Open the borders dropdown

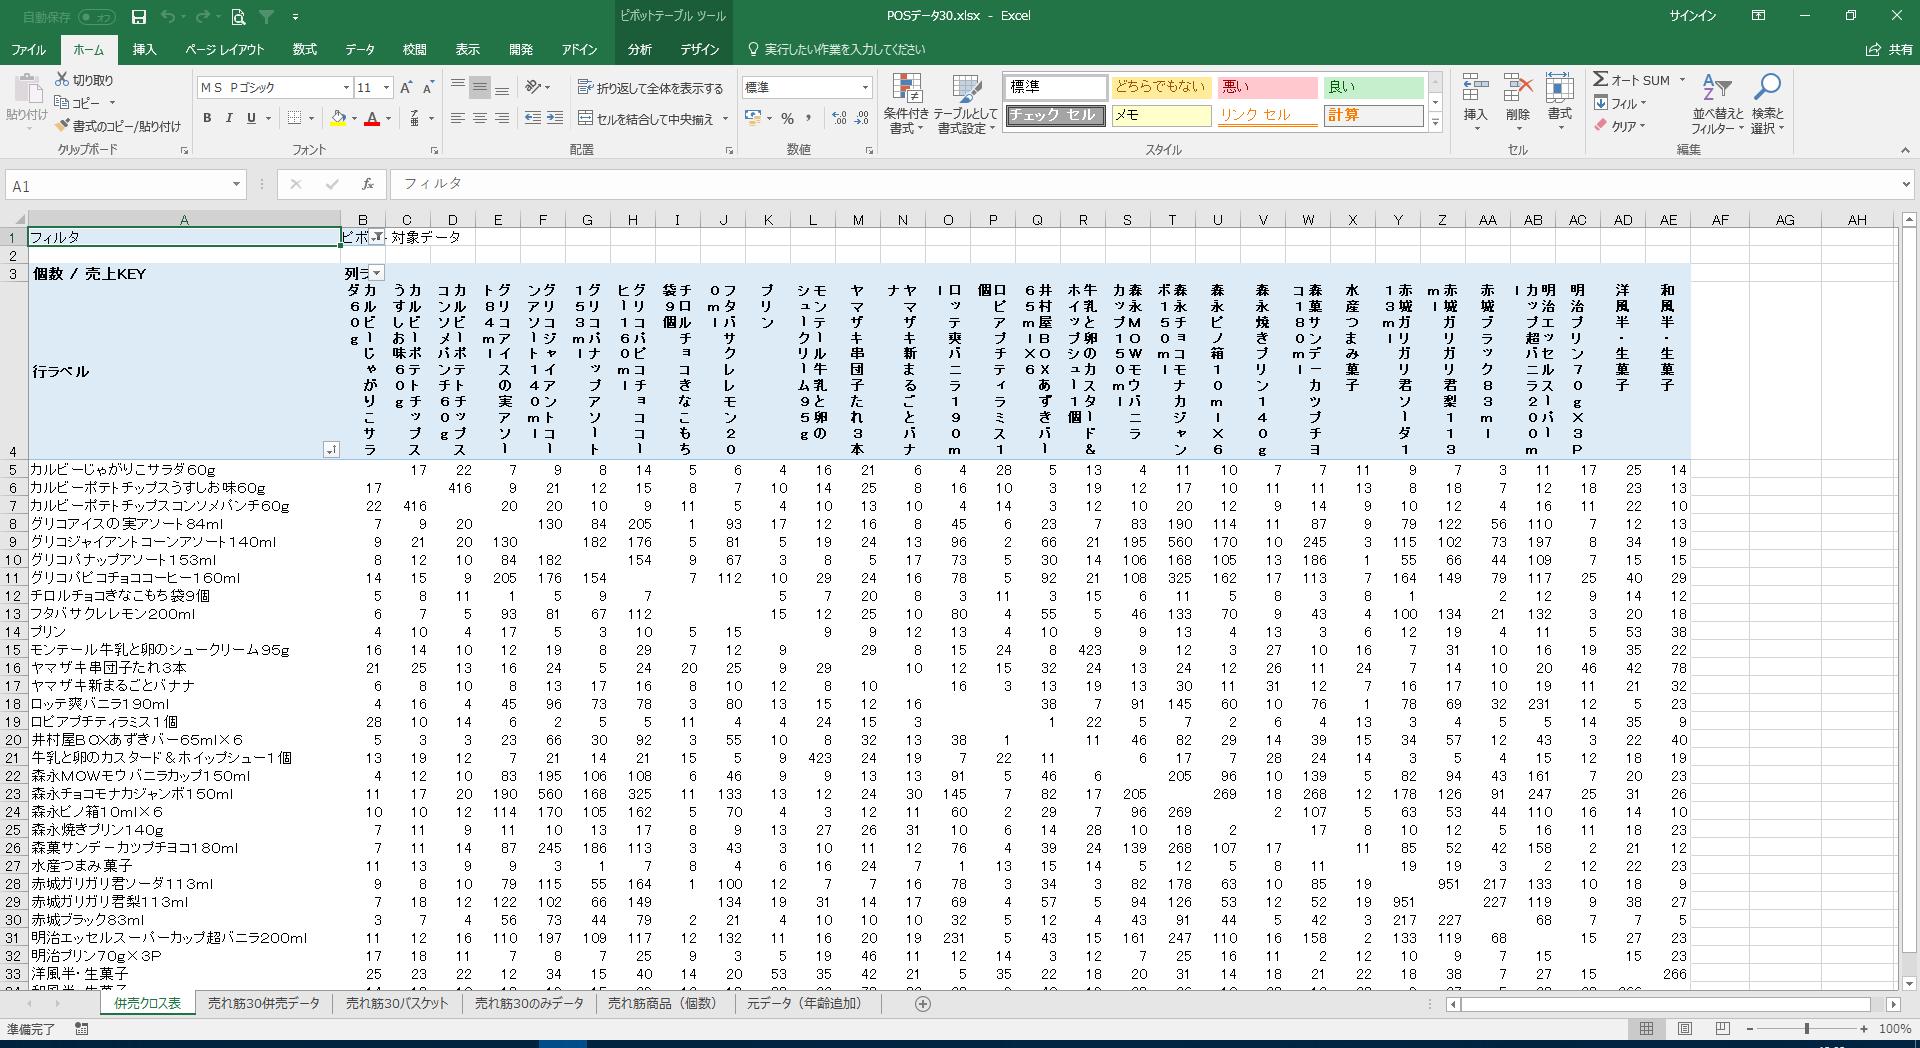pos(312,118)
